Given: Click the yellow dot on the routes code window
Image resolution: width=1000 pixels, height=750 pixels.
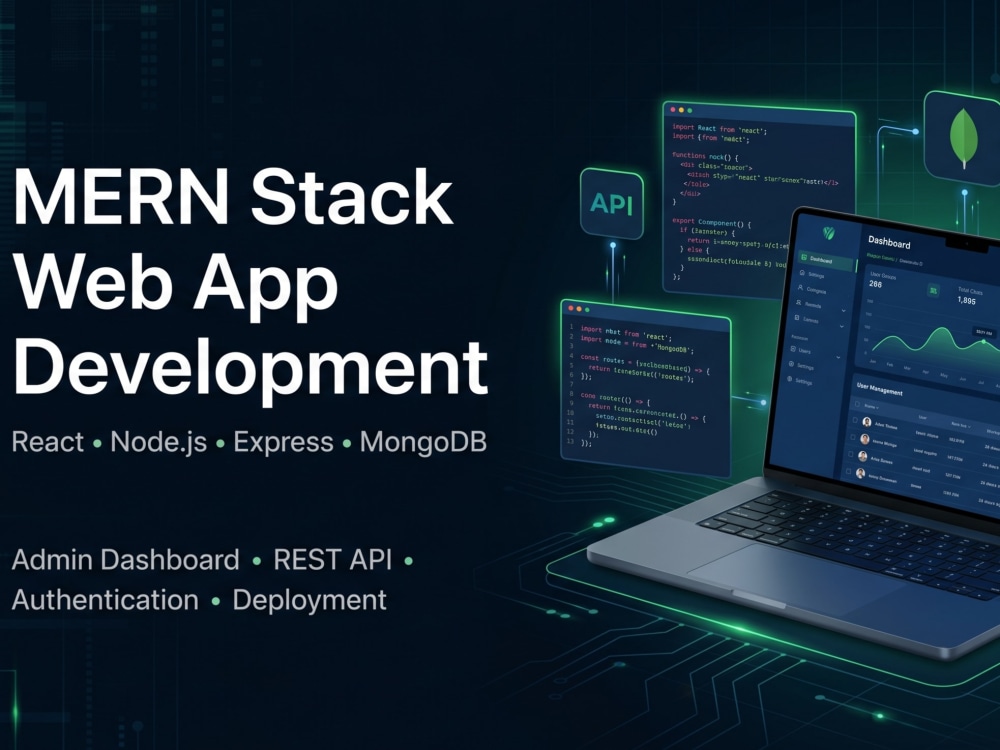Looking at the screenshot, I should tap(579, 309).
